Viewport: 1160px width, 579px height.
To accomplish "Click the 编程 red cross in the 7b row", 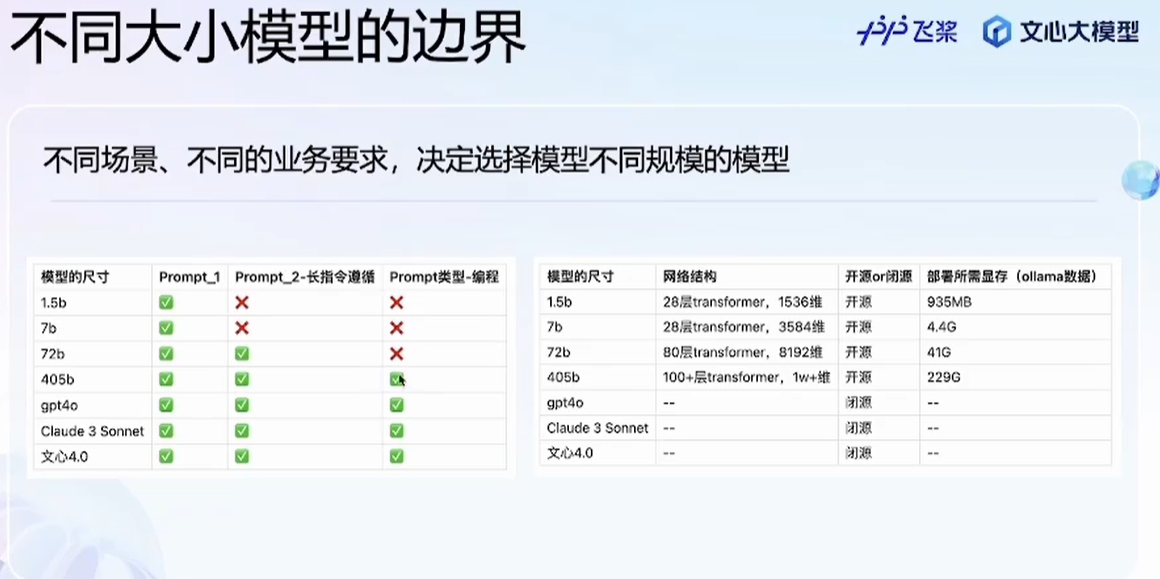I will (397, 328).
